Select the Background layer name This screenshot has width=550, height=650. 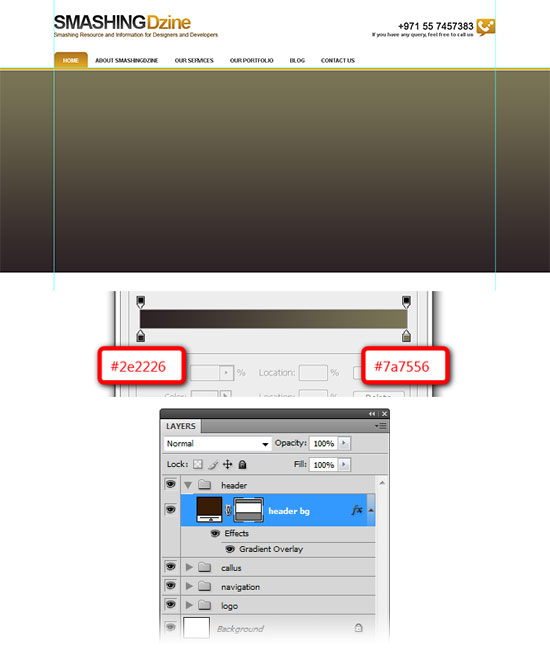point(240,628)
